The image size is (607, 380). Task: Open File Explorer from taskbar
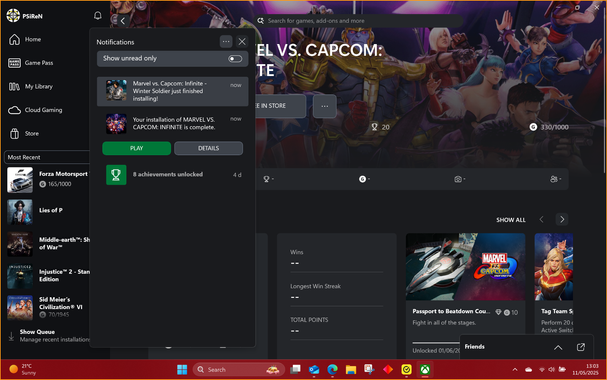(x=351, y=370)
